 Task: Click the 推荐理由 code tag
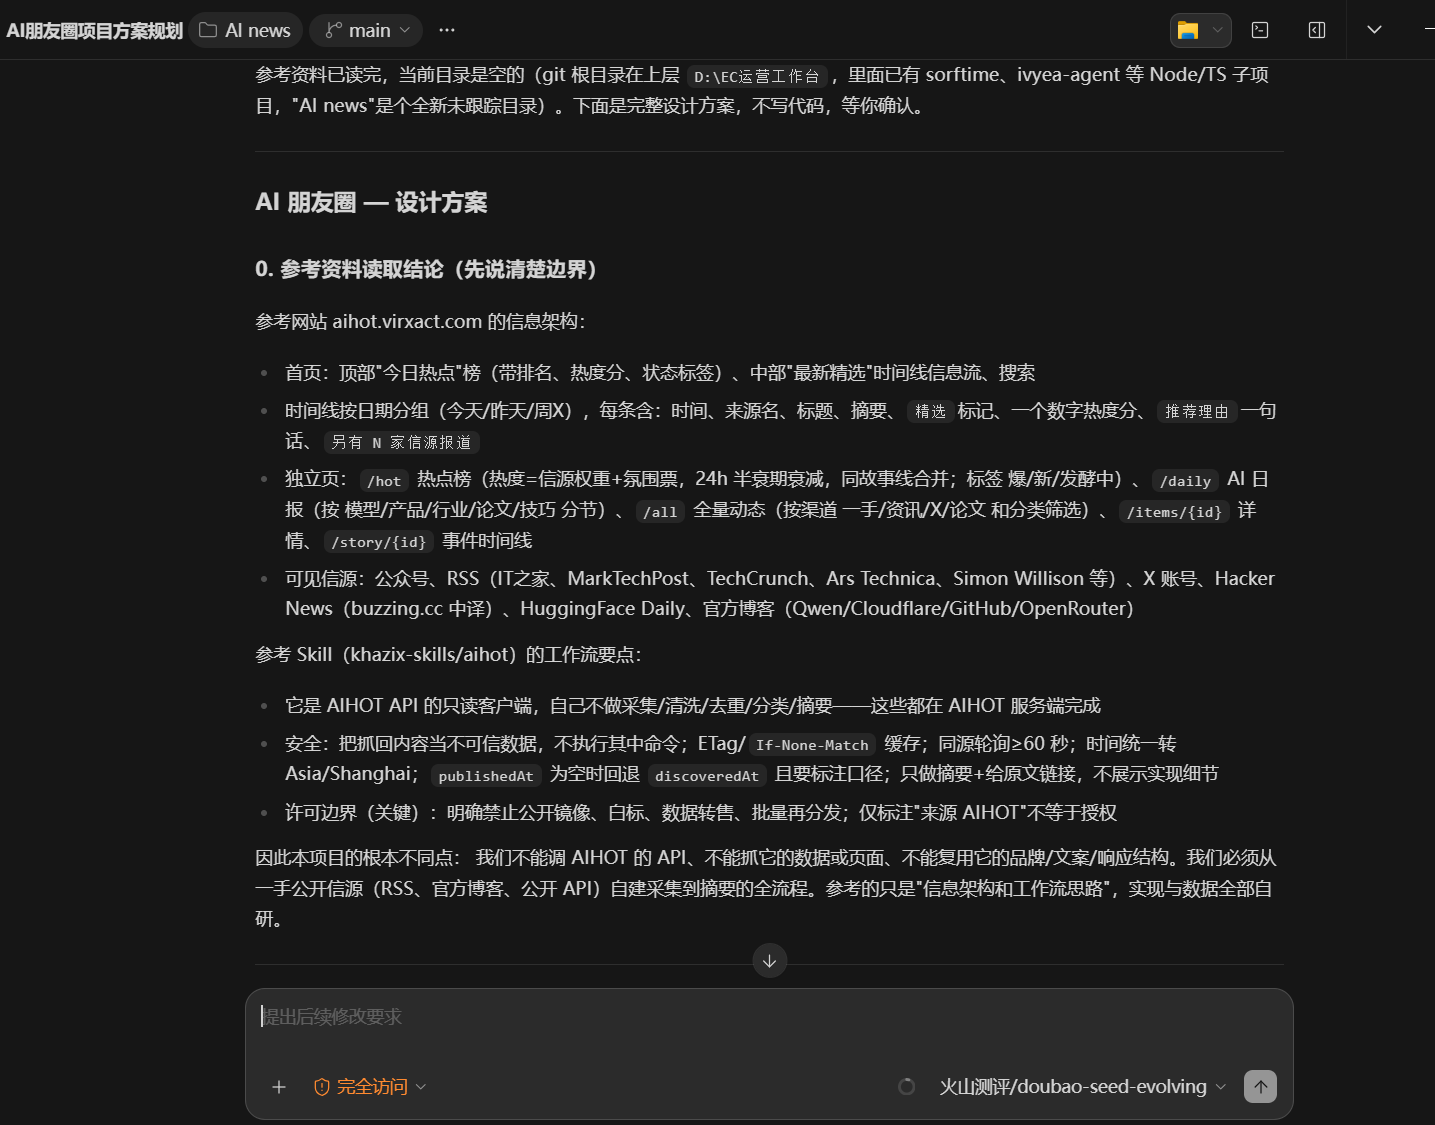[1197, 411]
